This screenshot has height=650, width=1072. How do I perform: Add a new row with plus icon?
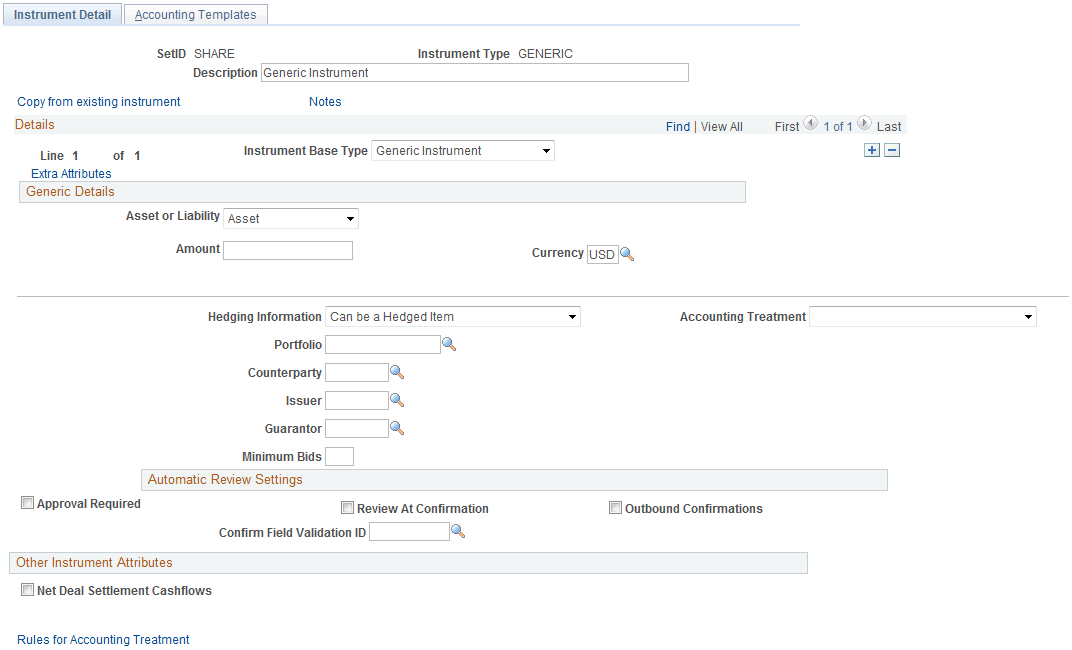(872, 150)
